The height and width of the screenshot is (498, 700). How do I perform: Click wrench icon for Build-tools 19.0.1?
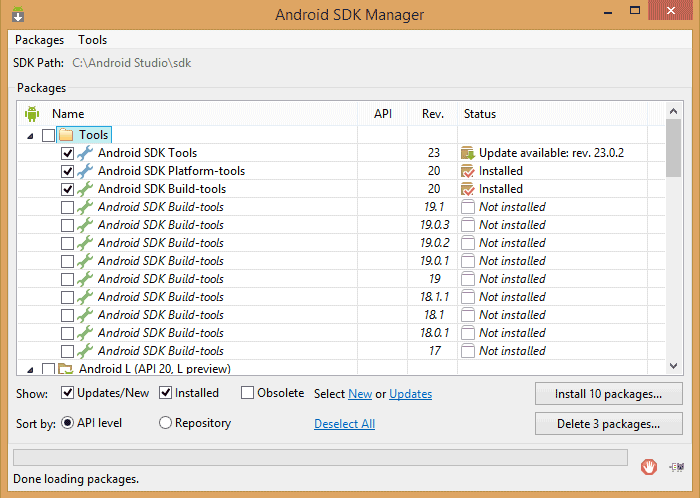[85, 261]
